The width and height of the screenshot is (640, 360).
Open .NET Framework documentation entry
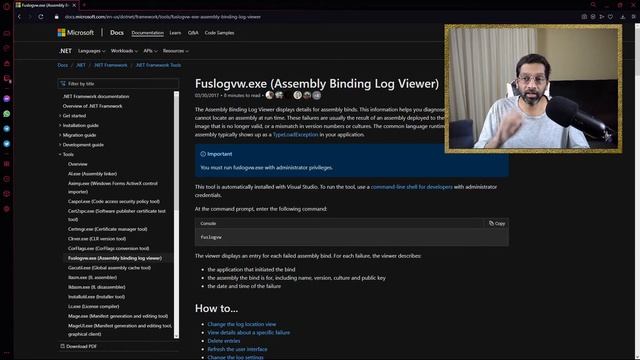pos(96,97)
